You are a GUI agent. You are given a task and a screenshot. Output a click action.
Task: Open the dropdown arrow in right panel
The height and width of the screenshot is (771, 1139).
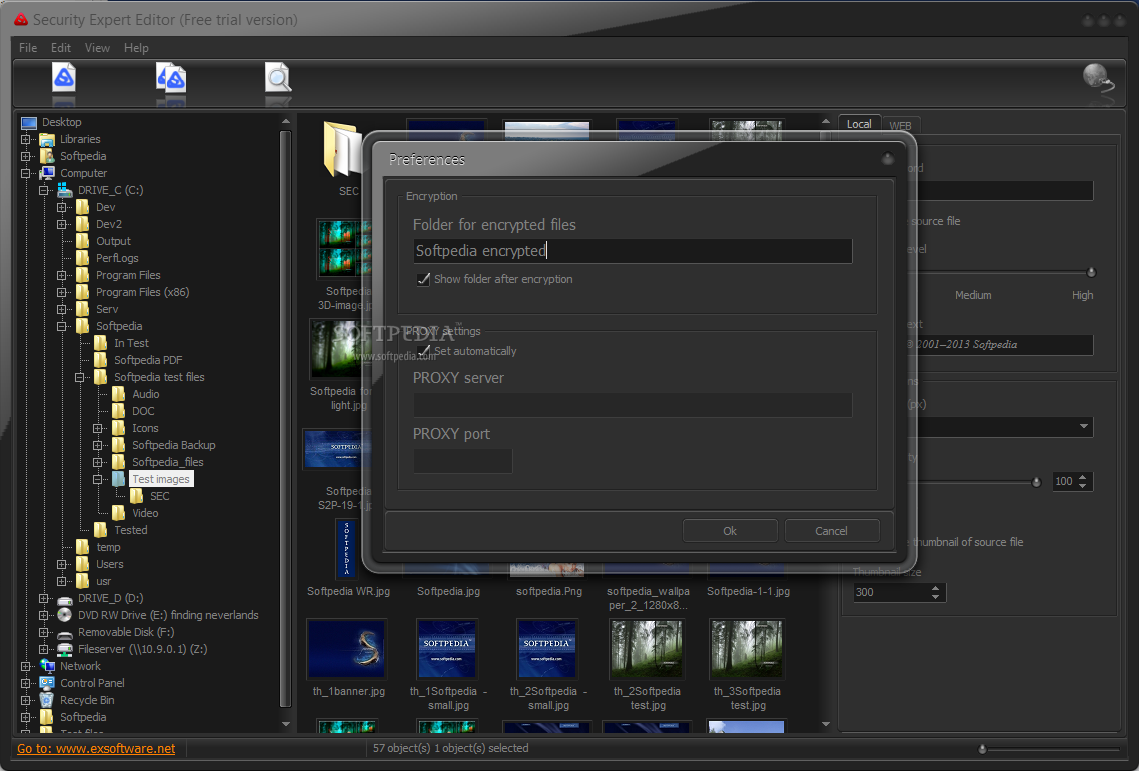pos(1083,427)
